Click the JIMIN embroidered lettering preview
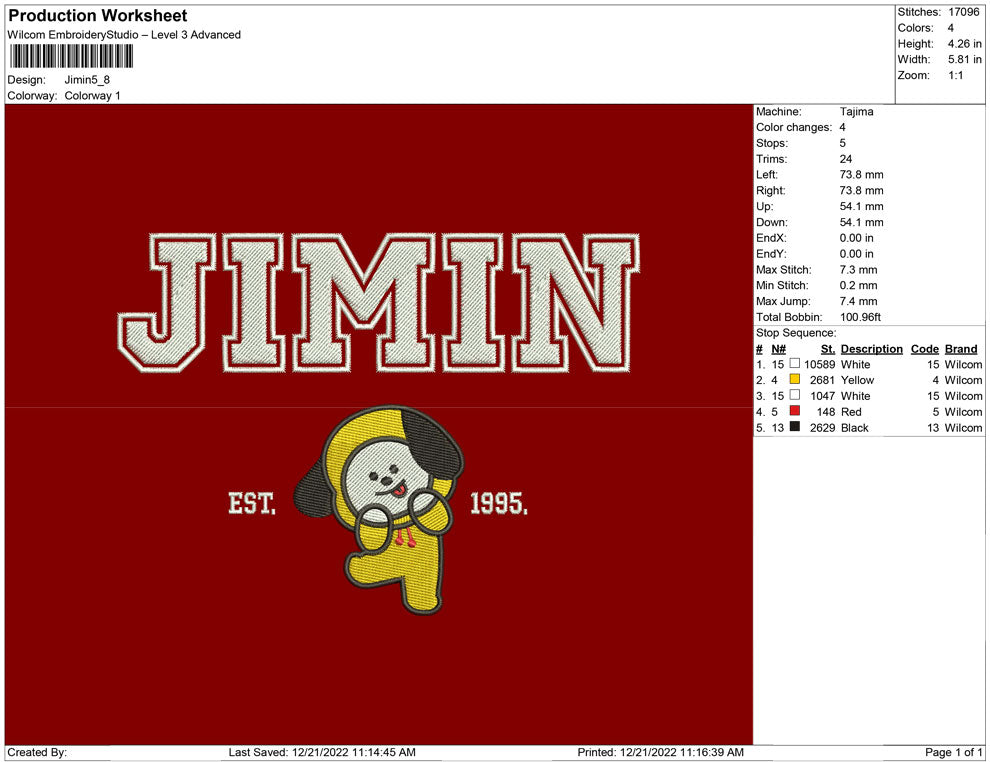Image resolution: width=990 pixels, height=762 pixels. pyautogui.click(x=379, y=302)
